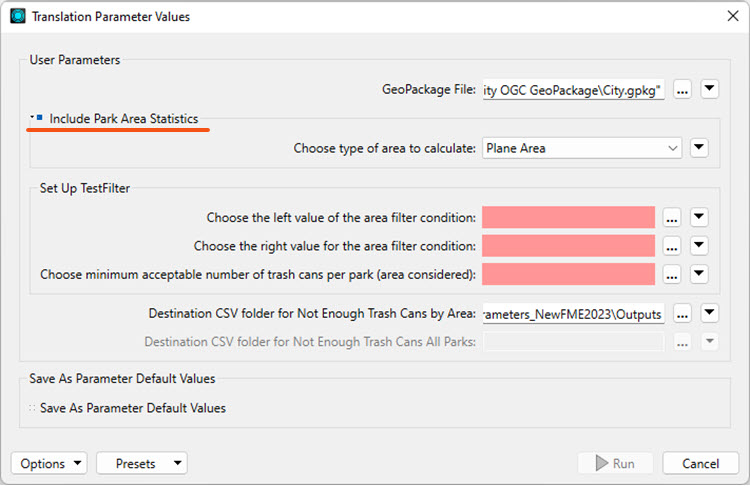Image resolution: width=750 pixels, height=486 pixels.
Task: Open the Presets menu button
Action: pyautogui.click(x=142, y=464)
